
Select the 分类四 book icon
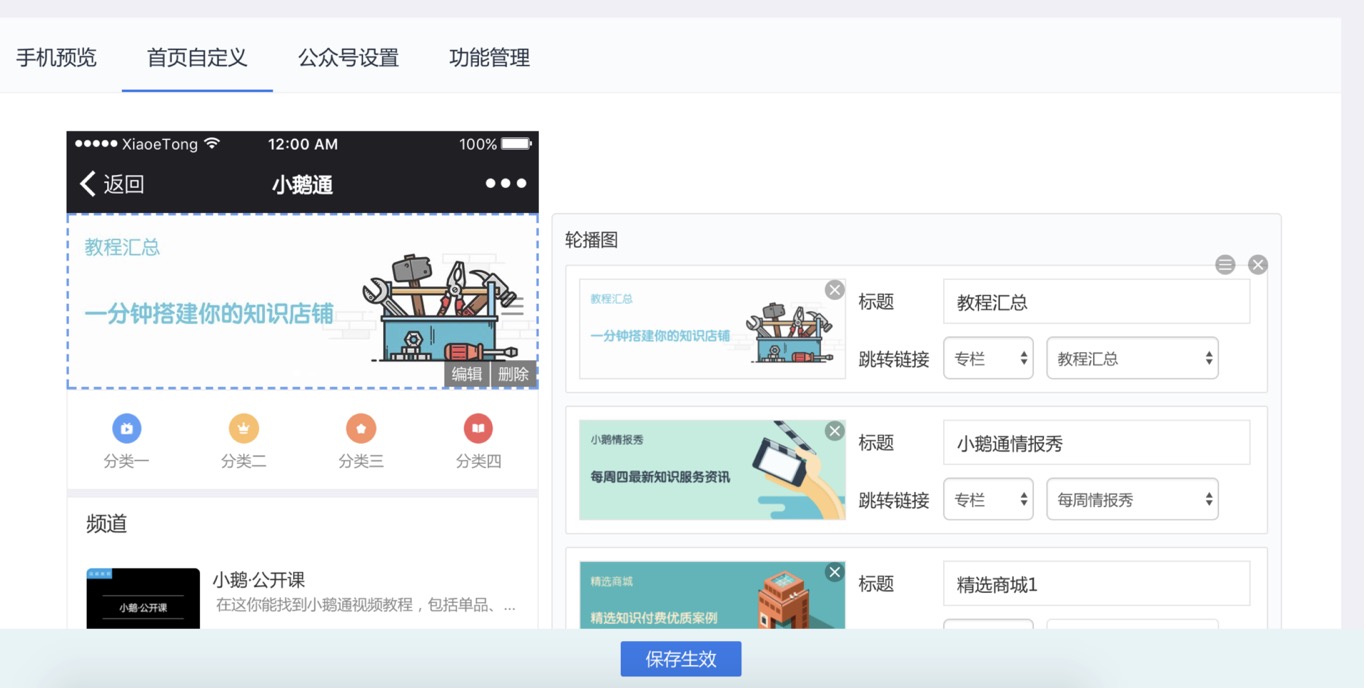tap(478, 428)
